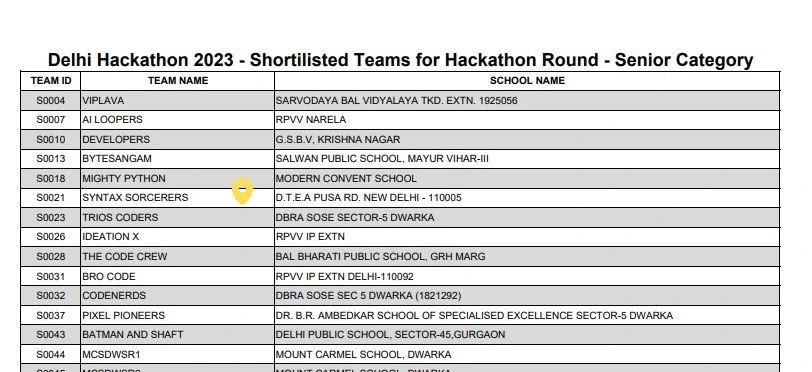
Task: Select the RPVV NARELA school cell
Action: click(527, 120)
